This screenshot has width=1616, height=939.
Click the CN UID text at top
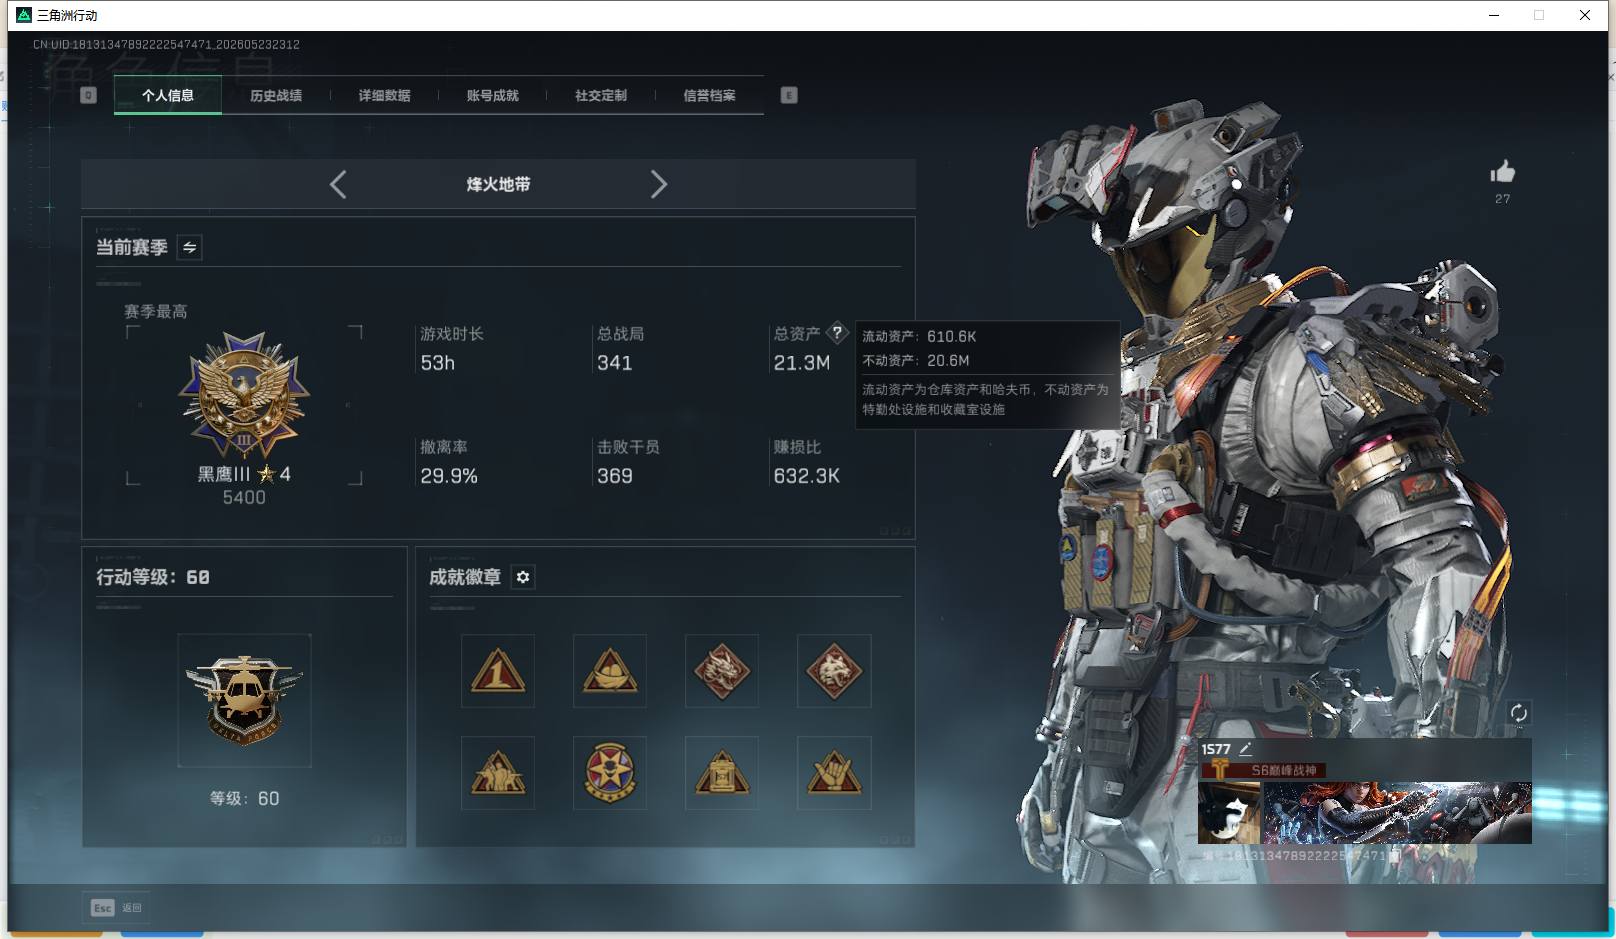click(x=166, y=44)
